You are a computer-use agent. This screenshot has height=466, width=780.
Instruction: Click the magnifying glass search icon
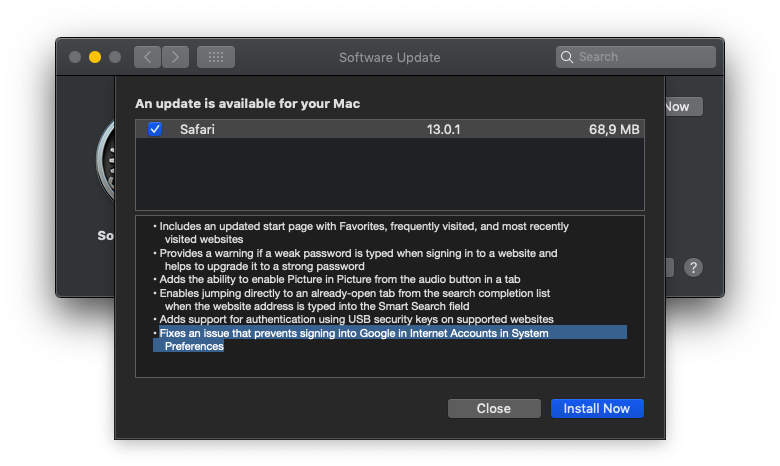coord(567,57)
